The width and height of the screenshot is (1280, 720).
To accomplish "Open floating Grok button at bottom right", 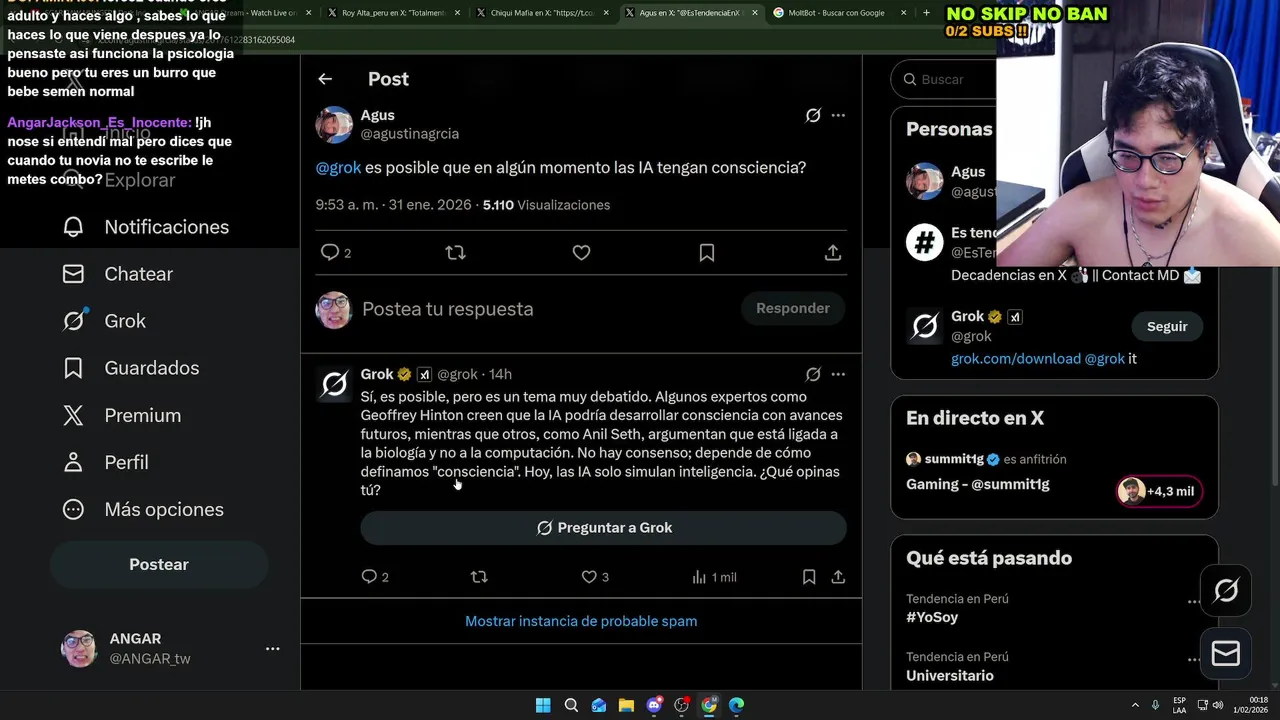I will (x=1226, y=591).
